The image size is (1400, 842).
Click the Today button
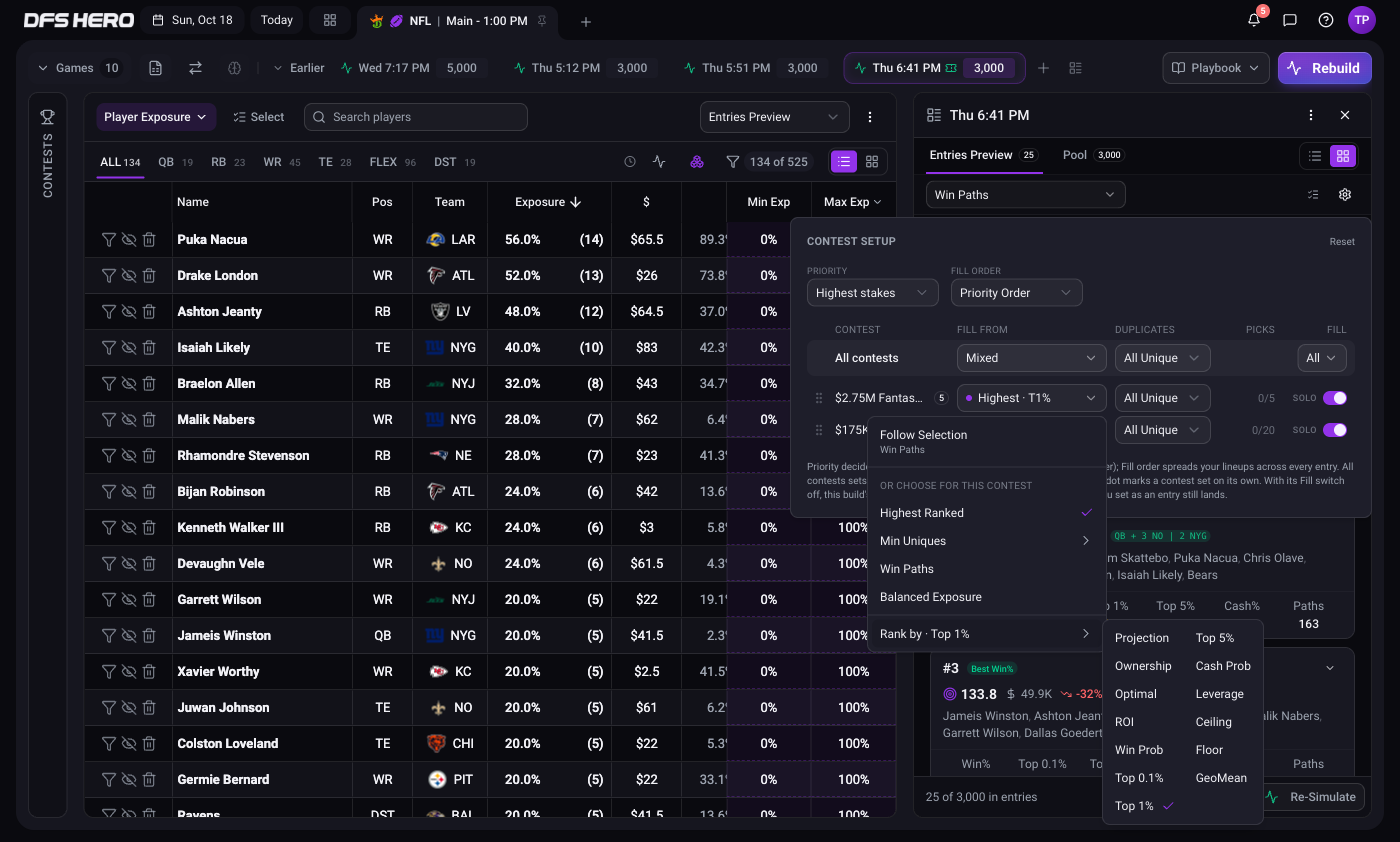click(277, 20)
